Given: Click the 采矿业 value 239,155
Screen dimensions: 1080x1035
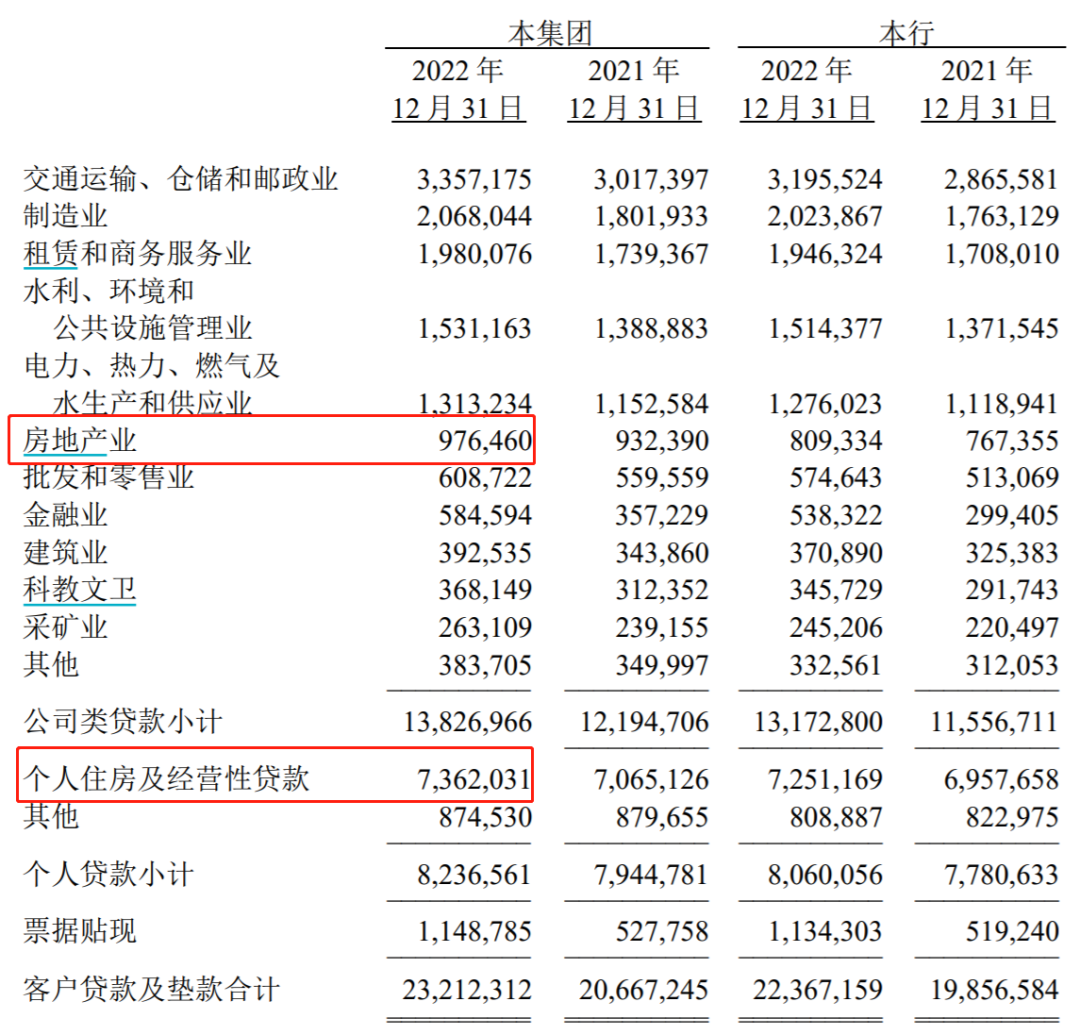Looking at the screenshot, I should point(662,627).
